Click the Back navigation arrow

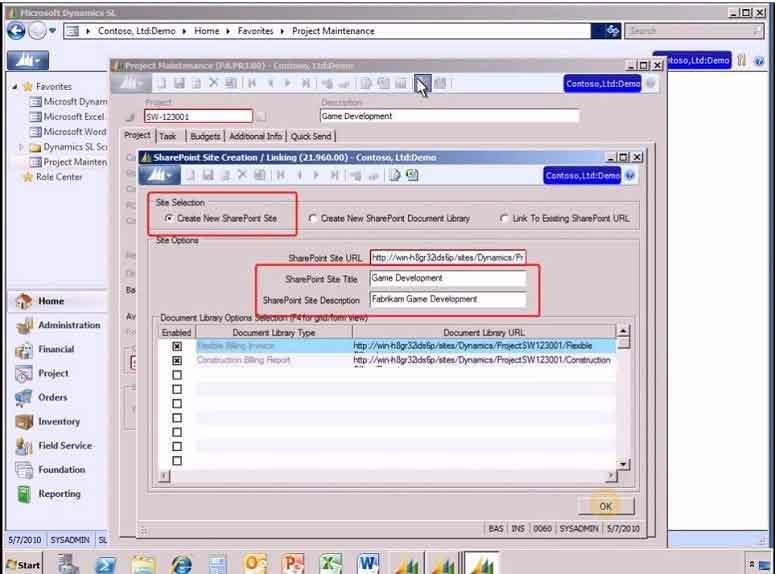click(x=16, y=31)
